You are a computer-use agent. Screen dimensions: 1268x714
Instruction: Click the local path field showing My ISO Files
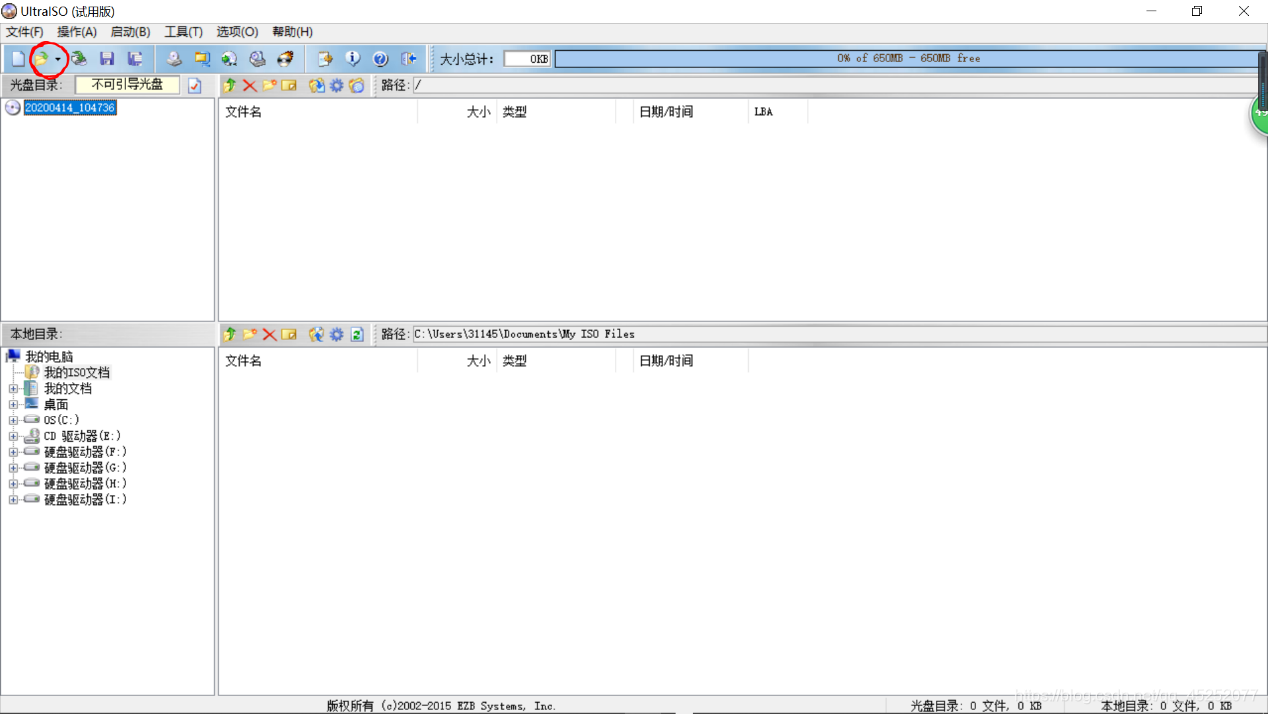[839, 334]
